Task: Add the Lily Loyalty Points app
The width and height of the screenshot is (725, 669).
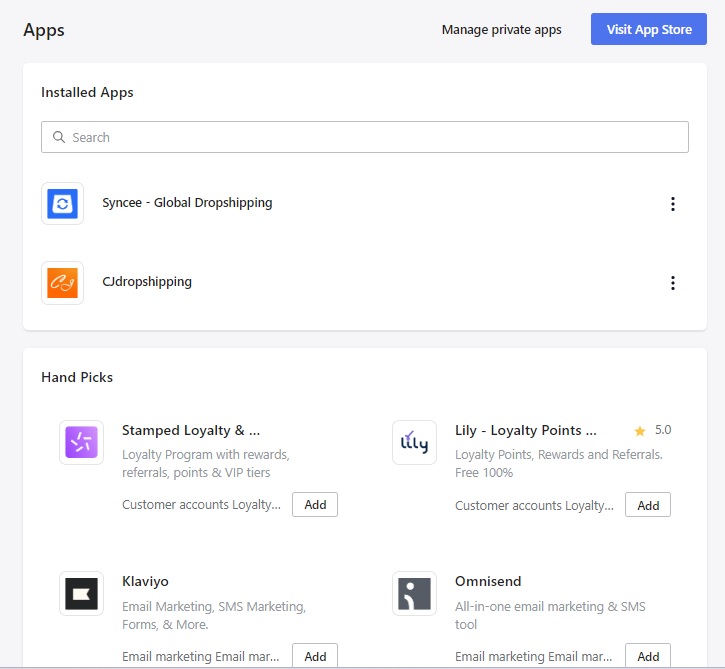Action: coord(648,505)
